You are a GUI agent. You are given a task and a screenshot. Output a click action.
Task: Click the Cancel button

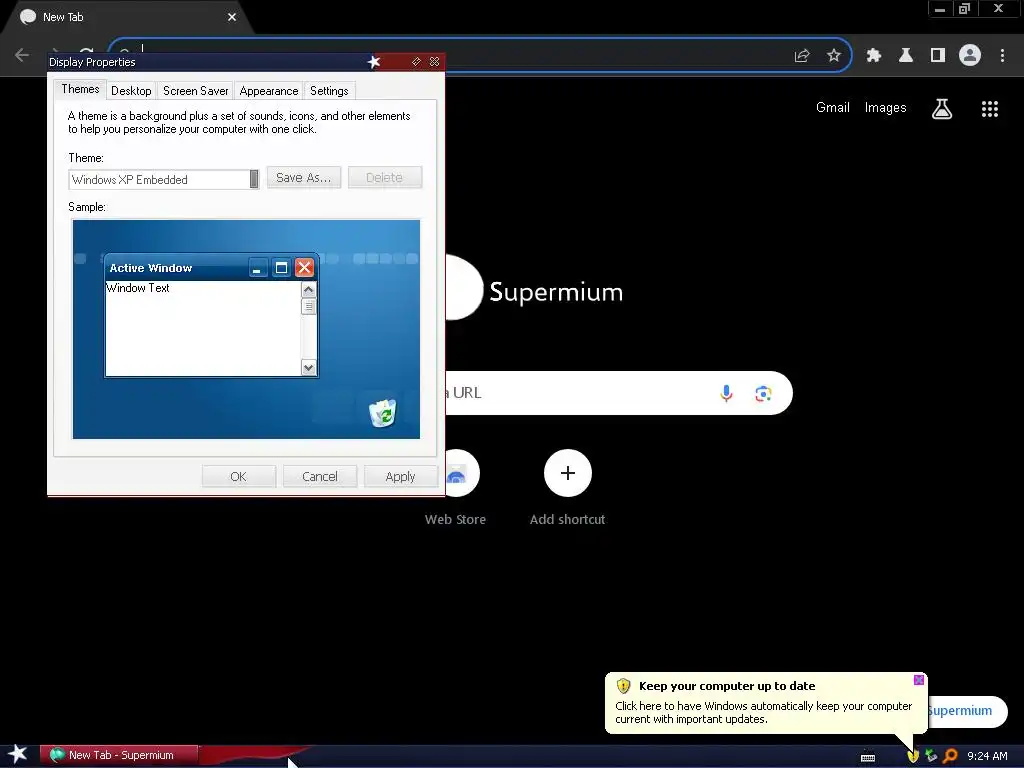(320, 477)
